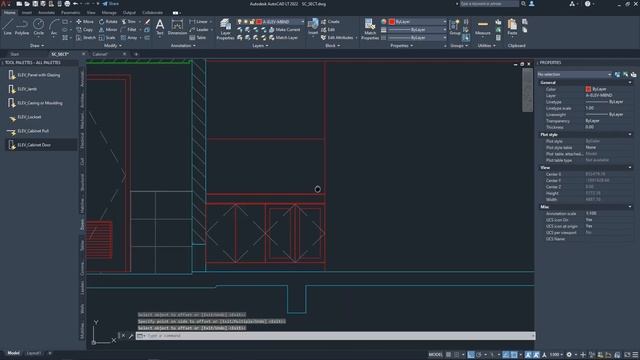The height and width of the screenshot is (360, 640).
Task: Open the View ribbon tab
Action: (x=91, y=13)
